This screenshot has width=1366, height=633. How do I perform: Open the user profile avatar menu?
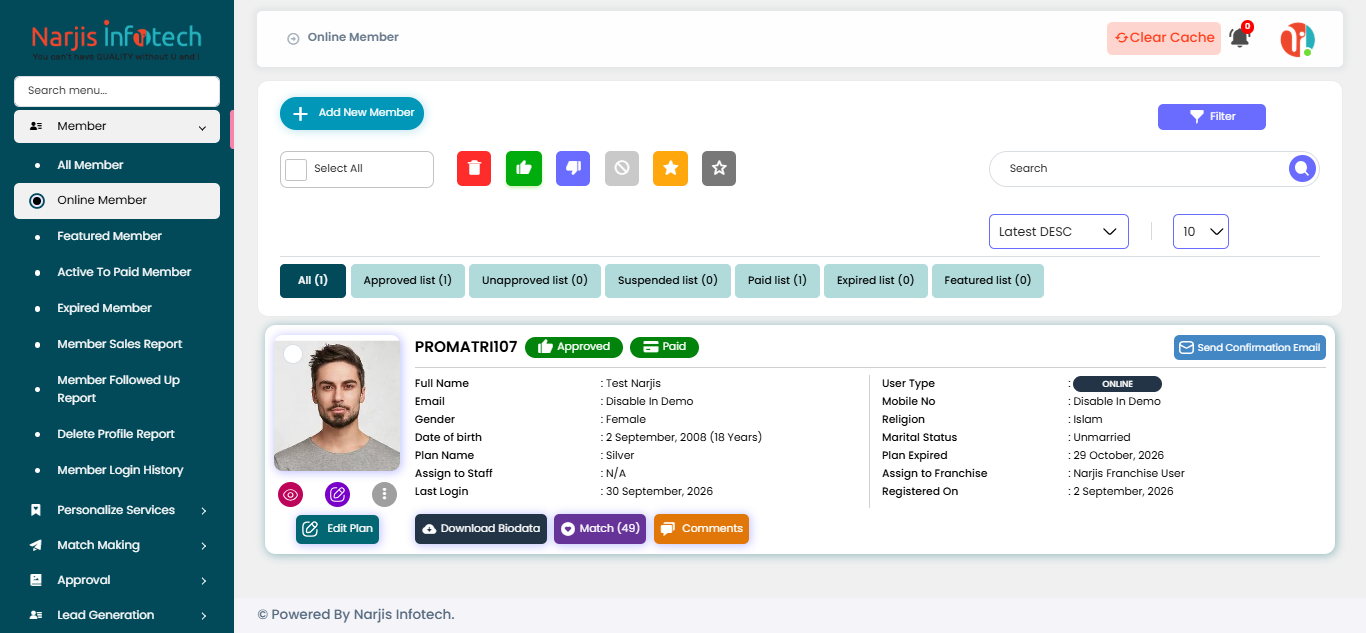[1298, 39]
